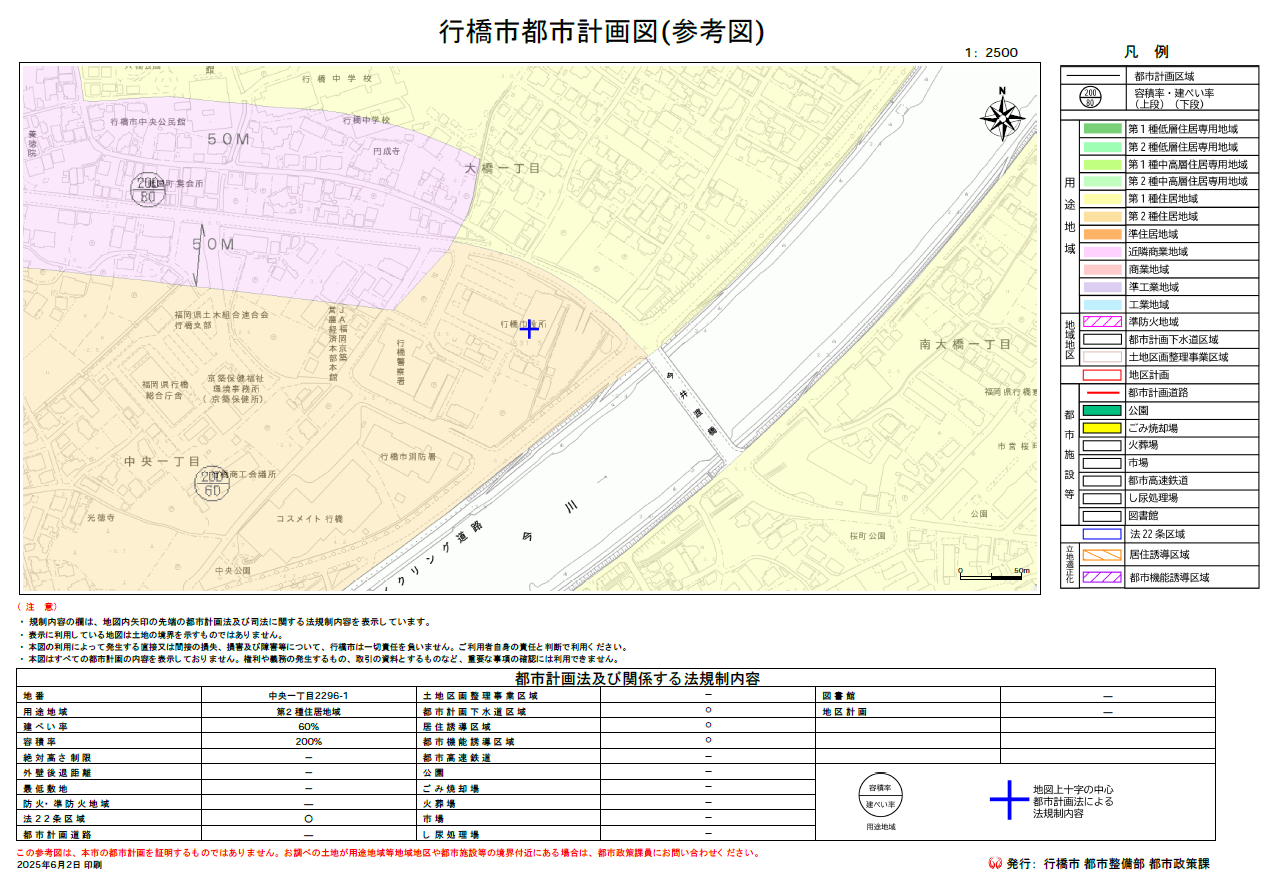This screenshot has width=1279, height=891.
Task: Click the 行橋市中央公民館 map label
Action: coord(148,121)
